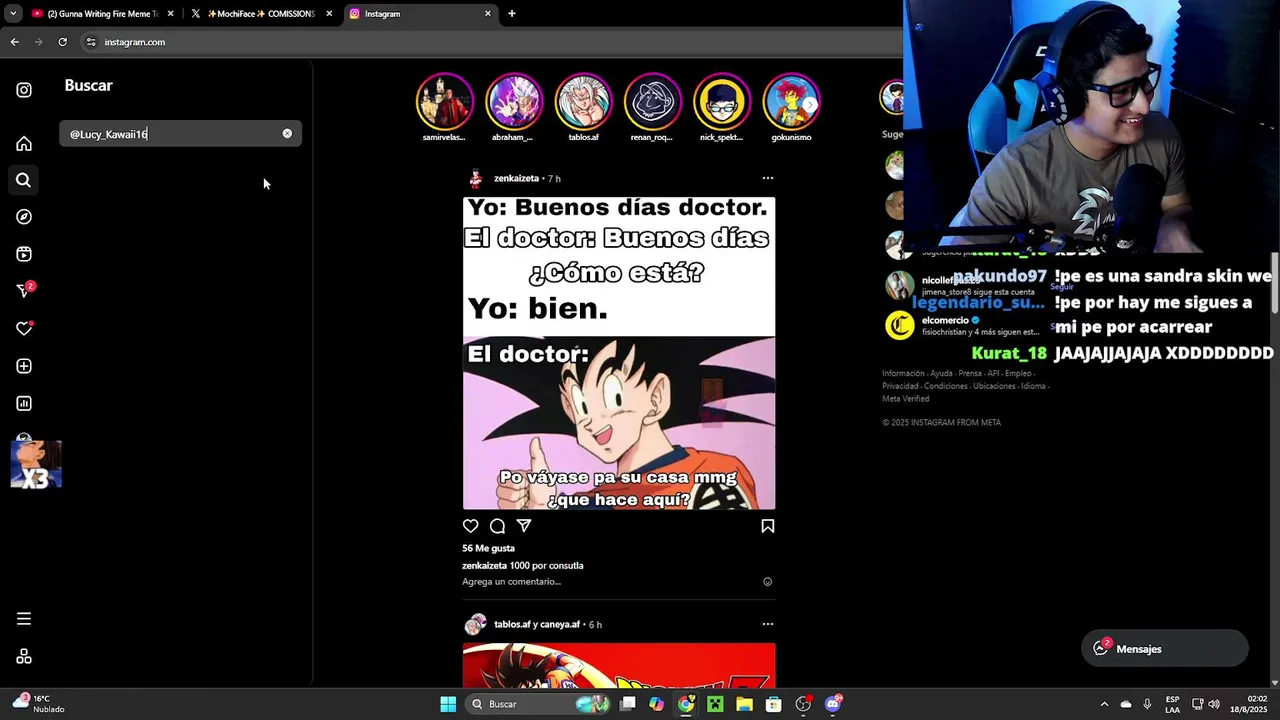The height and width of the screenshot is (720, 1280).
Task: Open Copilot from the taskbar
Action: (x=656, y=704)
